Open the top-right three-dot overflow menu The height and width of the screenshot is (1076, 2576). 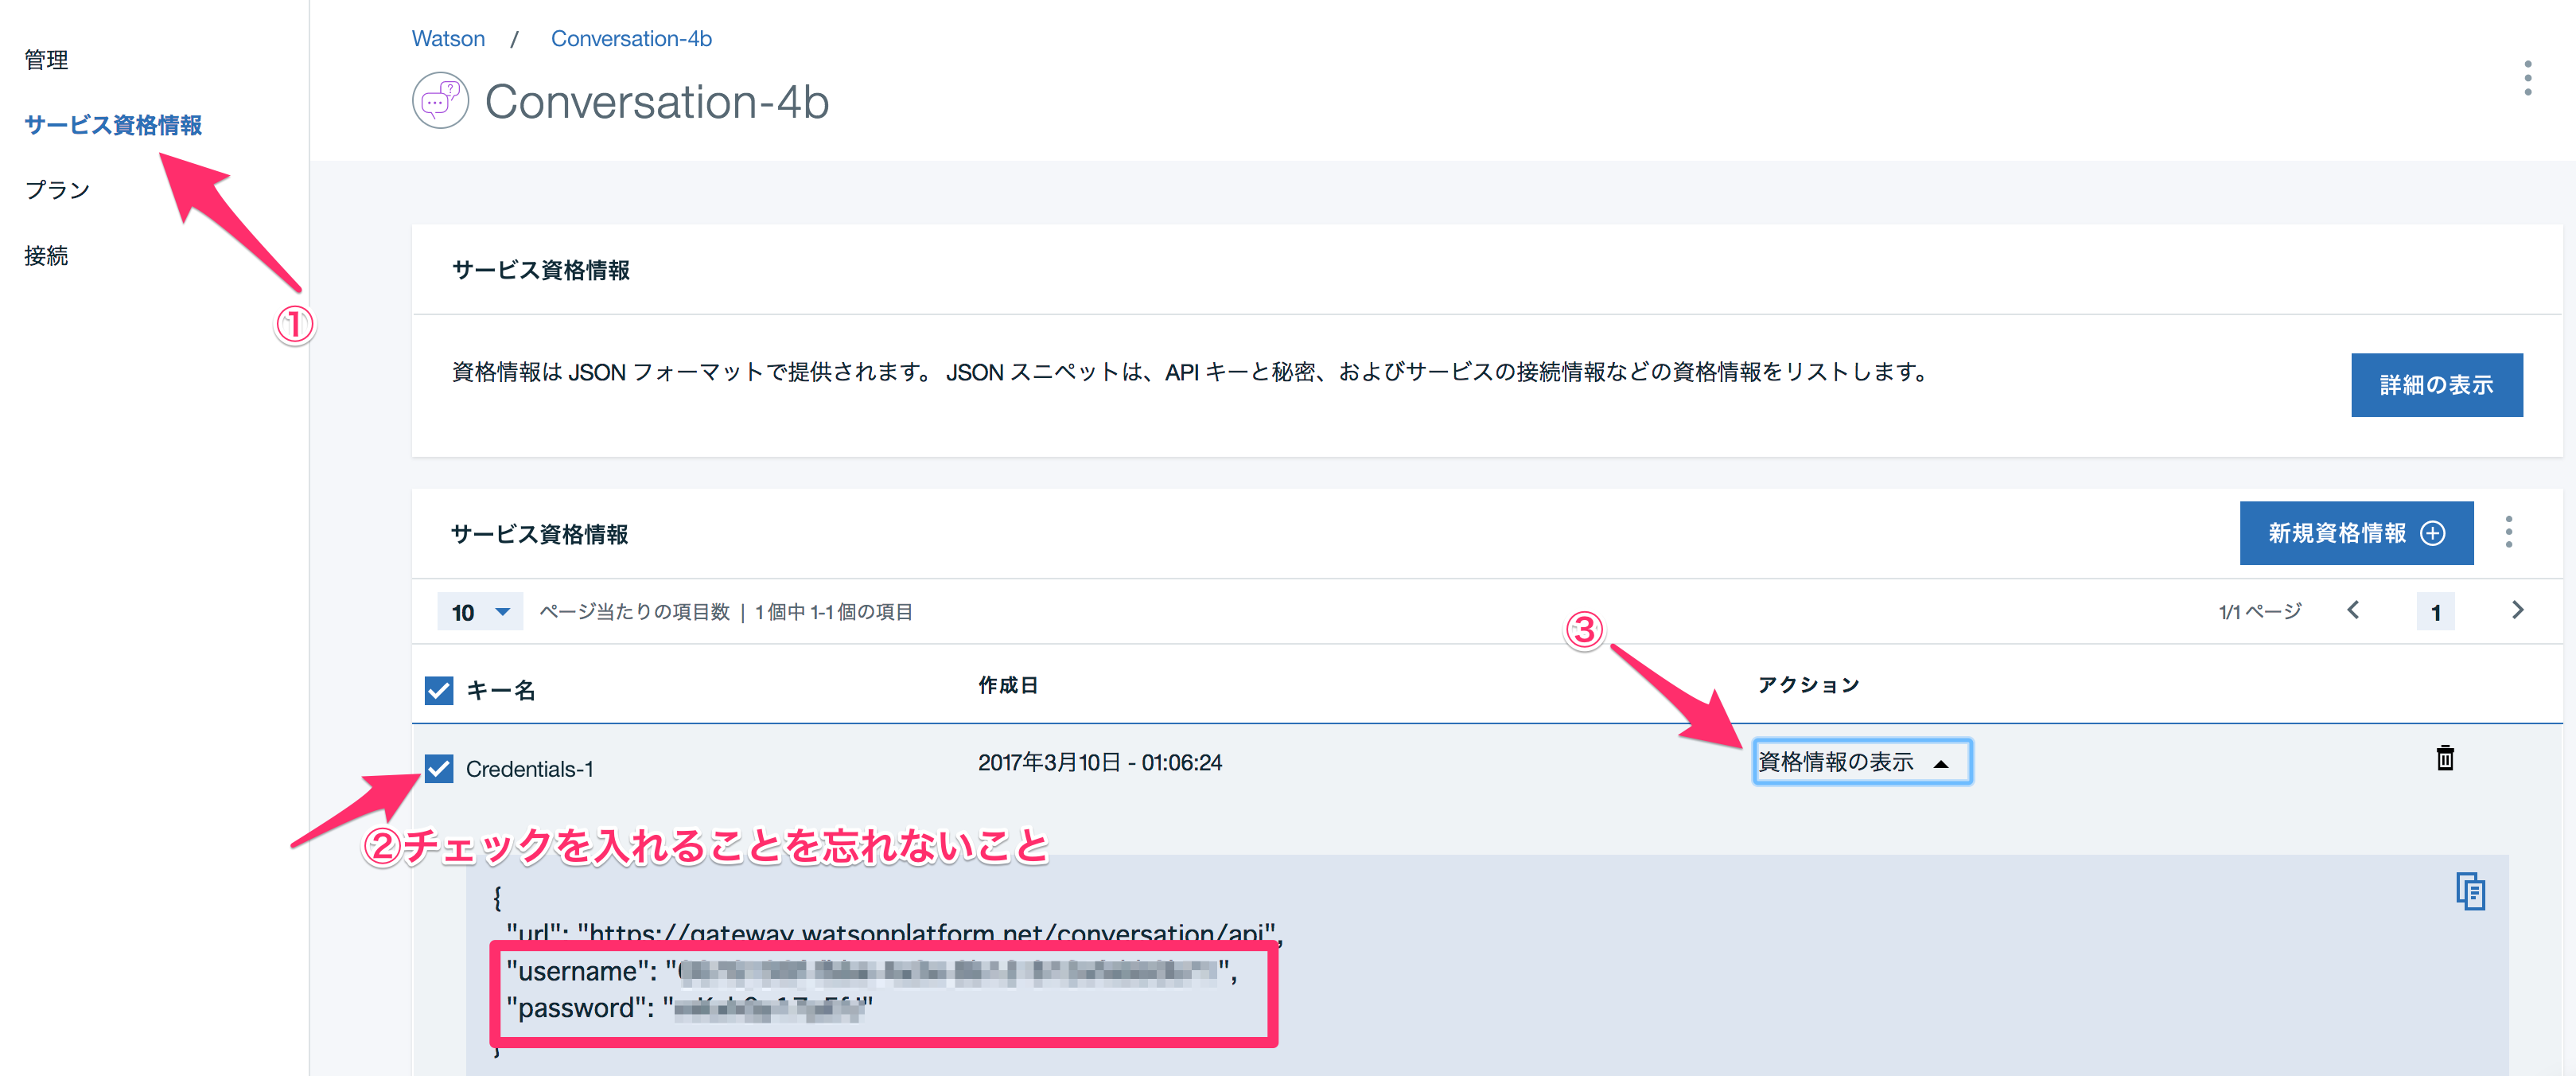[x=2527, y=78]
